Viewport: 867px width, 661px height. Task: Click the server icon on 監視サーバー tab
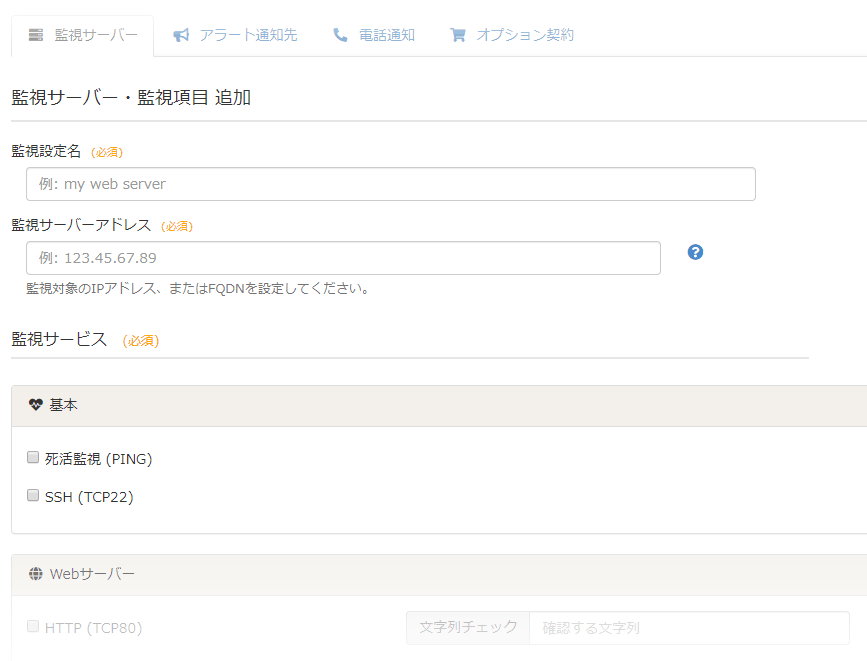click(36, 35)
